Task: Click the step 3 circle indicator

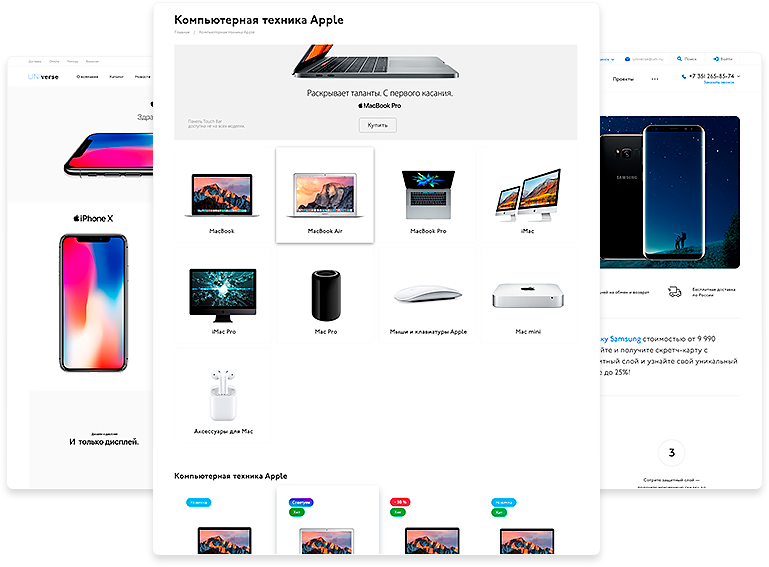Action: pyautogui.click(x=671, y=453)
